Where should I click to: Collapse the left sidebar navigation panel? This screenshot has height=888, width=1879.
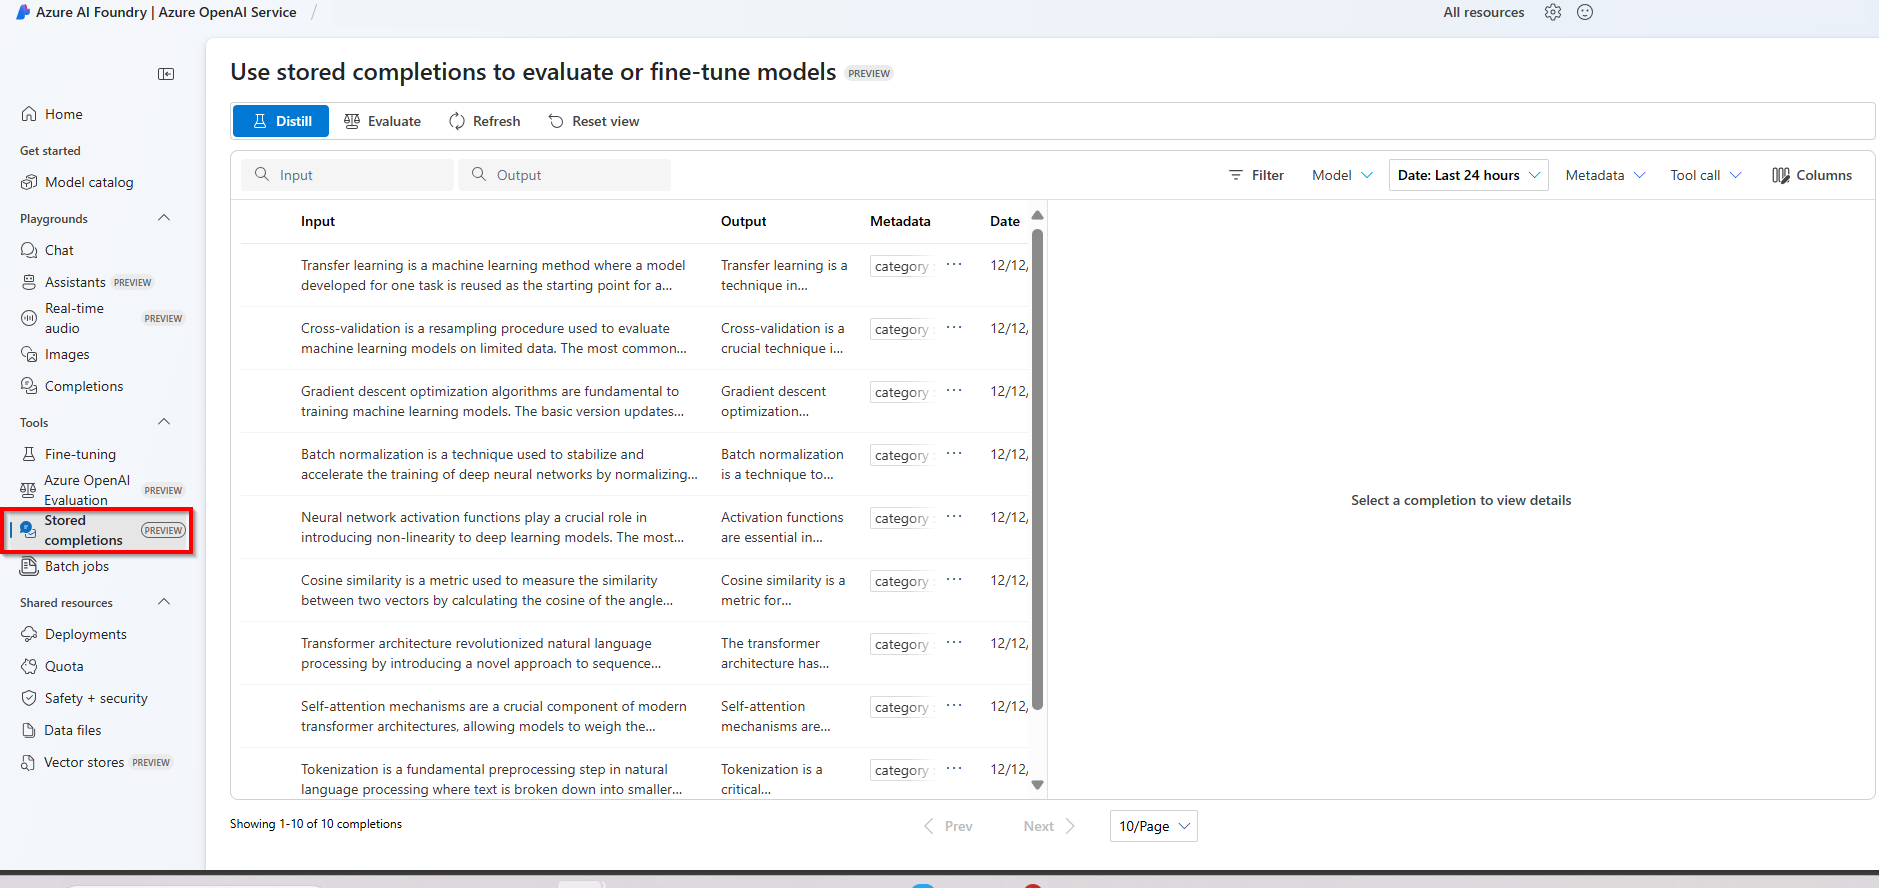click(x=166, y=74)
